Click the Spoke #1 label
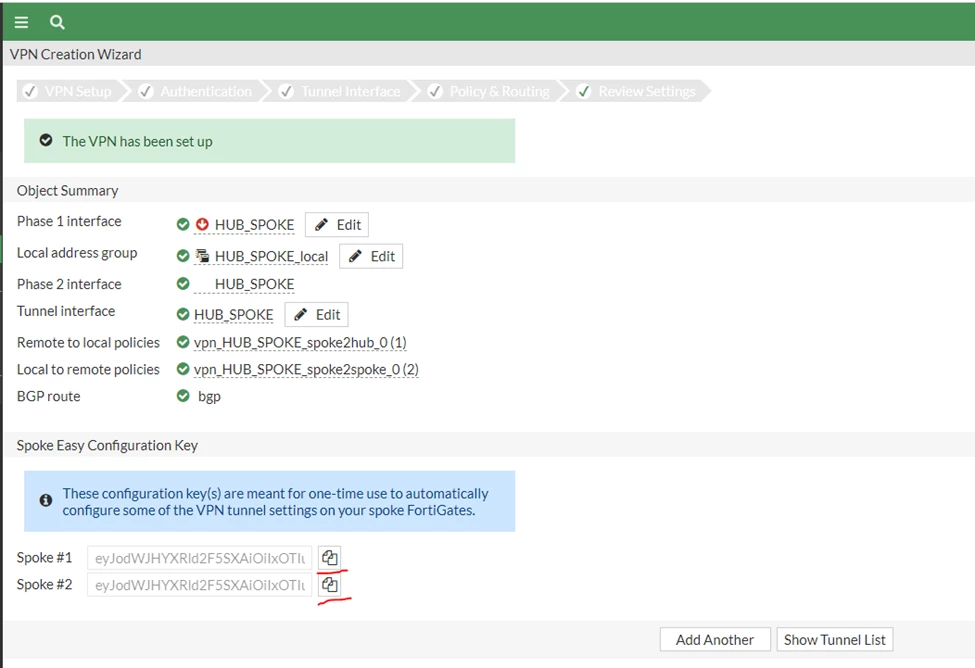Viewport: 975px width, 668px height. [x=44, y=557]
